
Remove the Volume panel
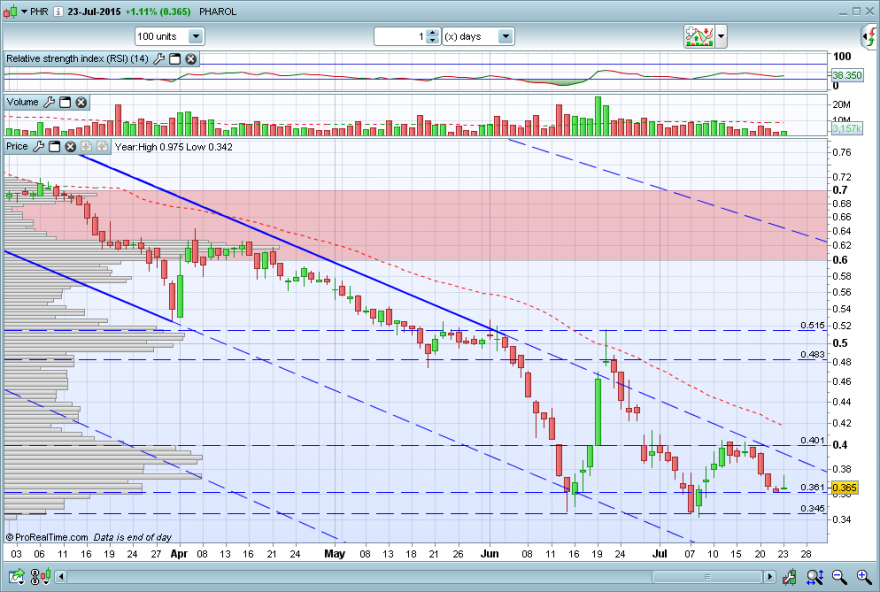pos(81,102)
